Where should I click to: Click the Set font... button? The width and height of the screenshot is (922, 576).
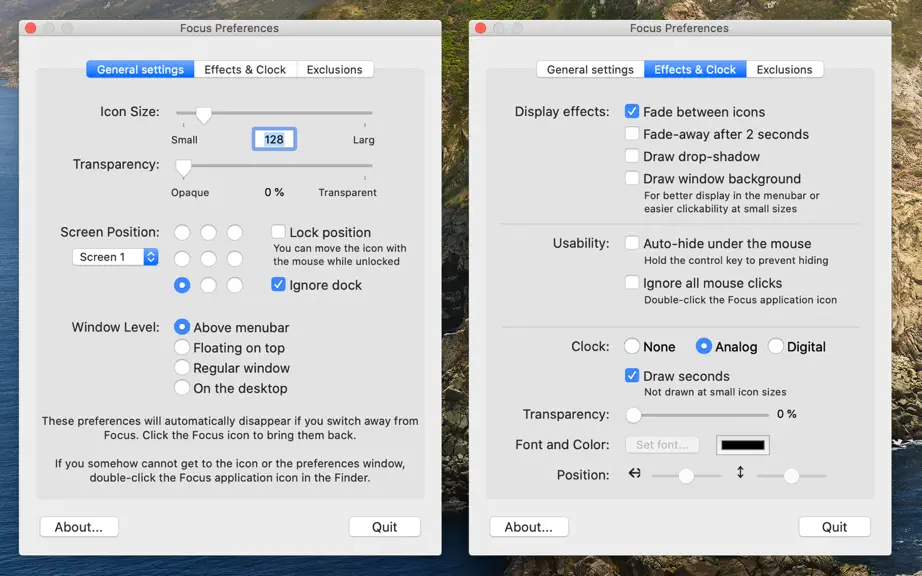coord(662,445)
